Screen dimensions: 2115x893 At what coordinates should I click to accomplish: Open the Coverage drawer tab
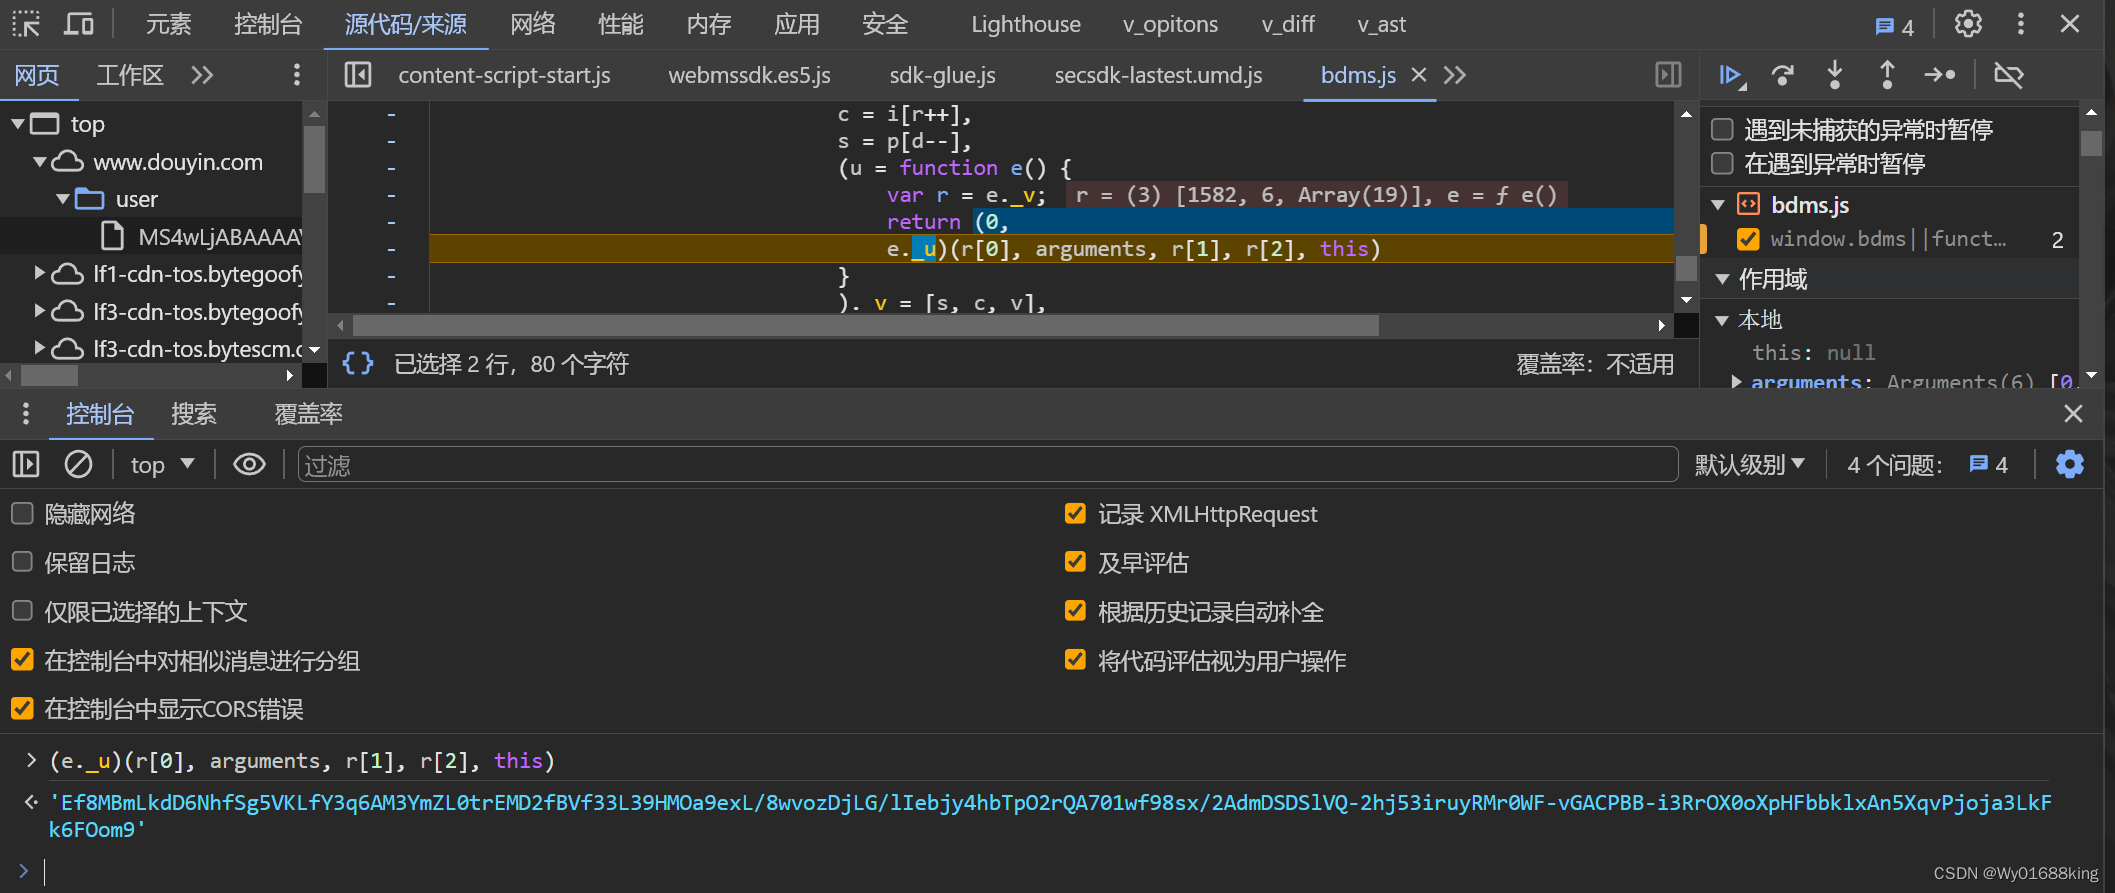click(x=308, y=414)
